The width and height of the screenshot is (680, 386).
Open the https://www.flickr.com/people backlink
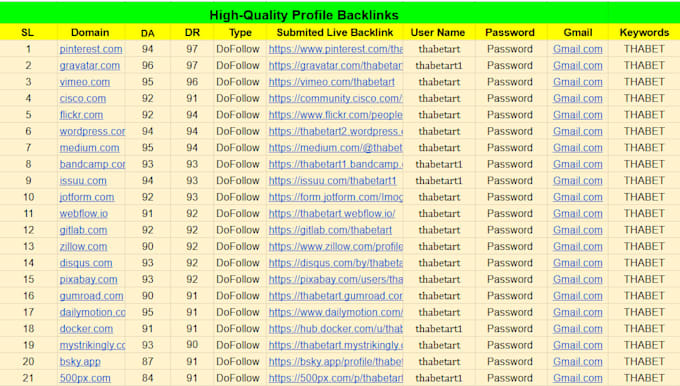tap(336, 115)
